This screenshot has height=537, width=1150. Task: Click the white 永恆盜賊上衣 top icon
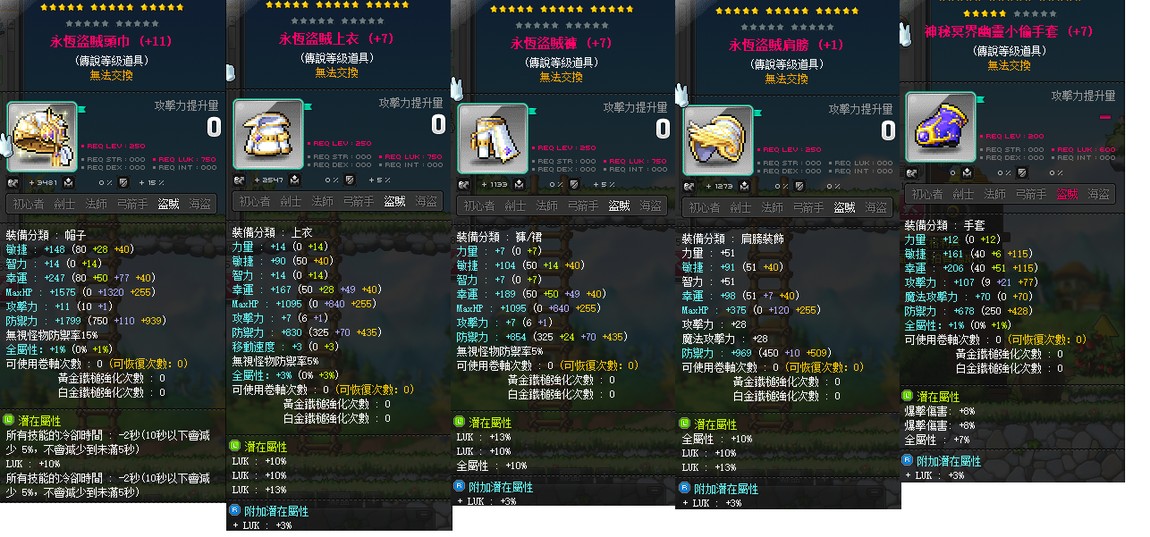pos(268,134)
